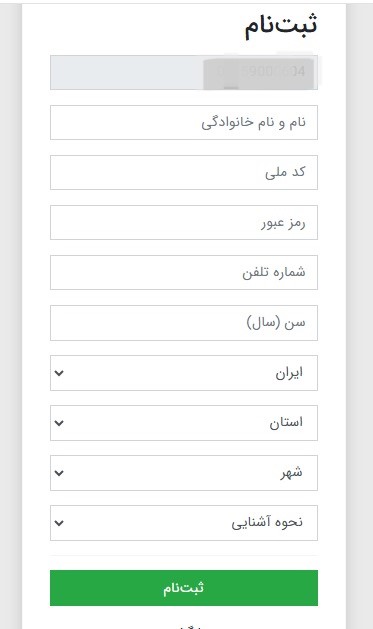Click the thin divider line above the green button

(184, 556)
